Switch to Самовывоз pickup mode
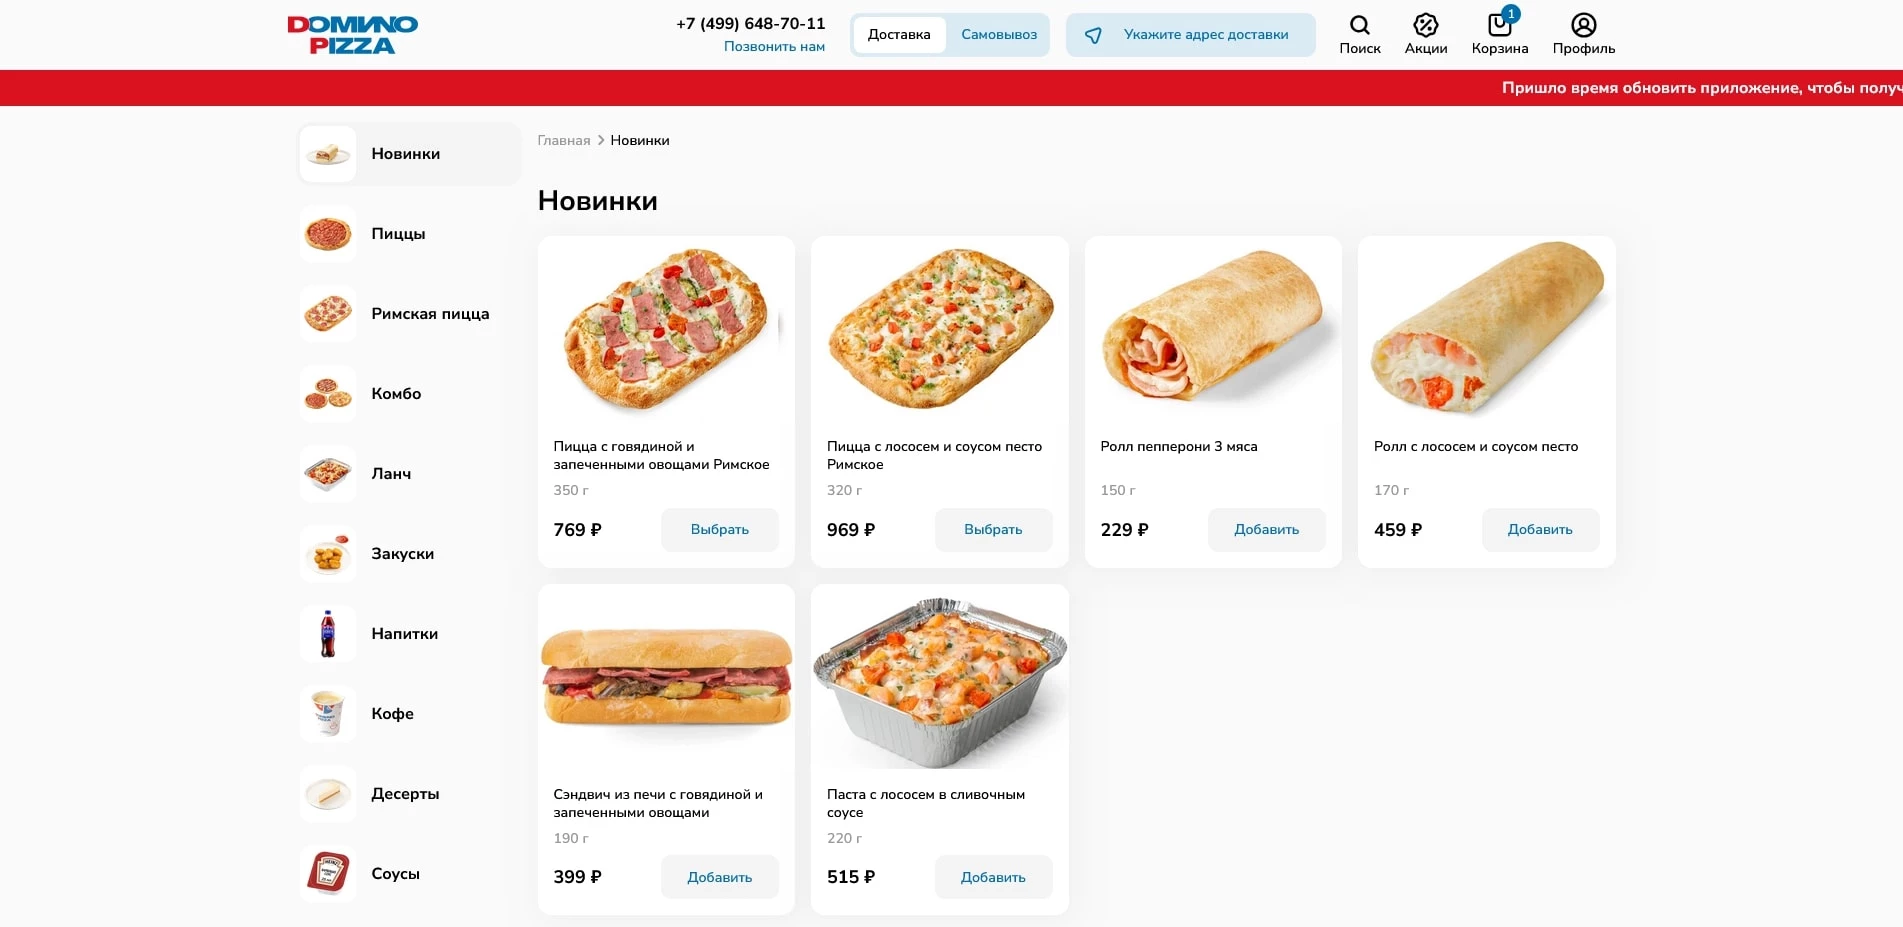Image resolution: width=1903 pixels, height=927 pixels. tap(998, 34)
